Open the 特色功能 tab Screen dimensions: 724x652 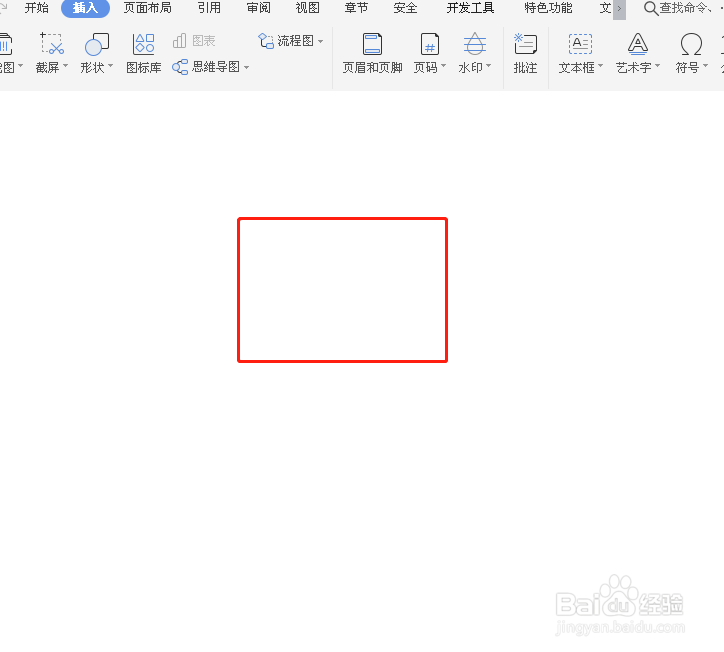549,8
